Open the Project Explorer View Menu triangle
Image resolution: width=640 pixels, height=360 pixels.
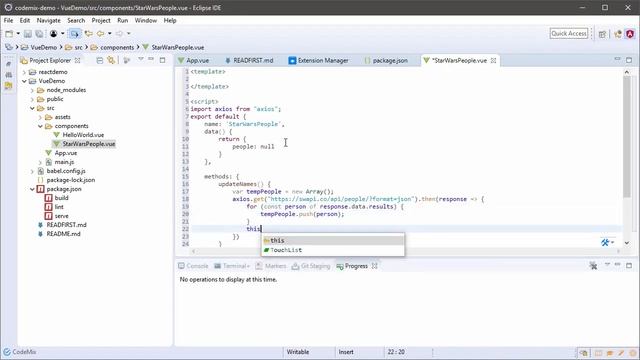(x=141, y=60)
